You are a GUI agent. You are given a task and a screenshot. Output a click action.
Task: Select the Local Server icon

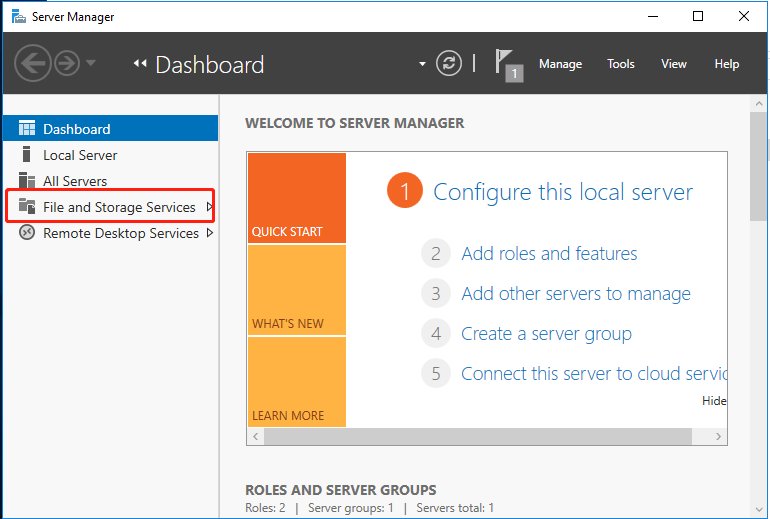coord(27,155)
